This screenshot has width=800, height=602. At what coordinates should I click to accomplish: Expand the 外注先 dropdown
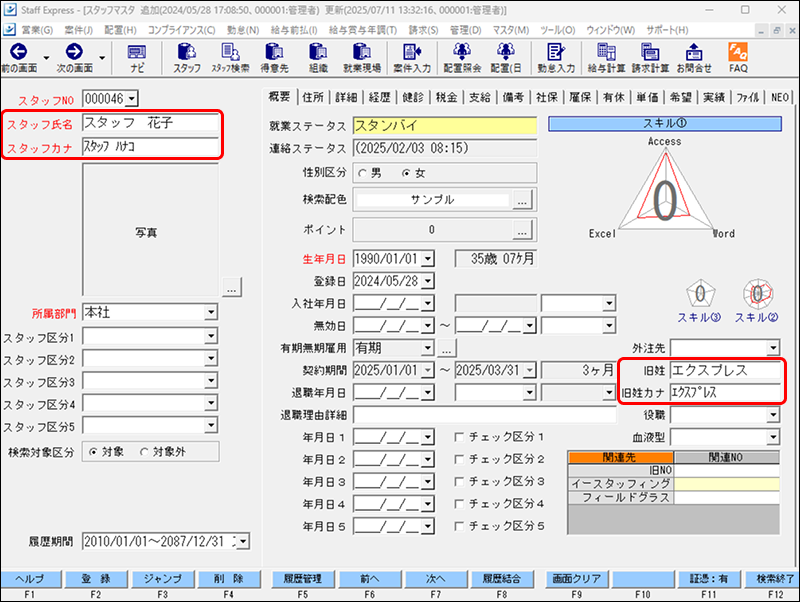773,348
